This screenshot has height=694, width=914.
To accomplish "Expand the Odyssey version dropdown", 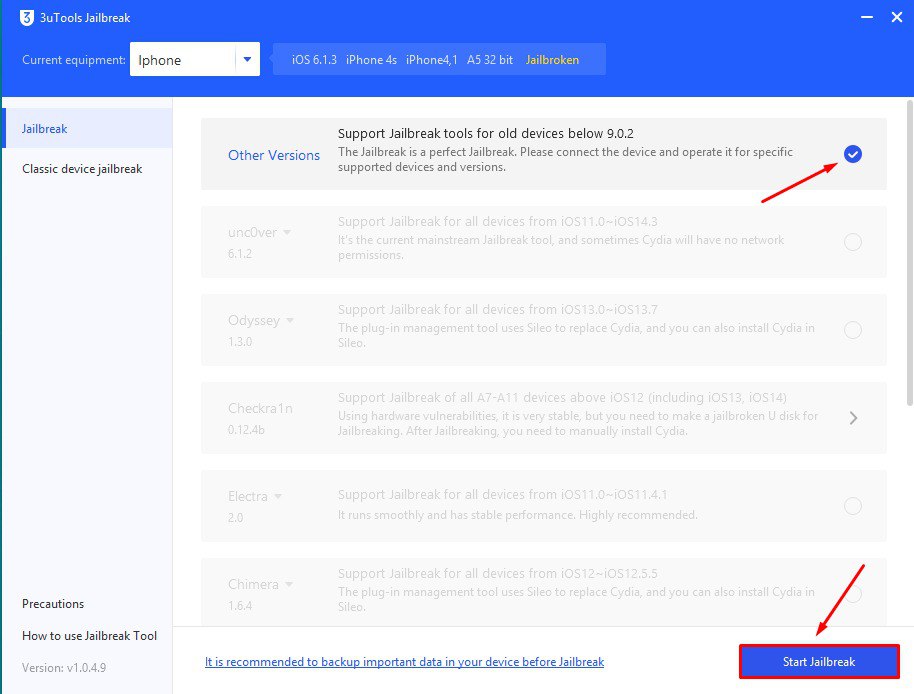I will point(290,320).
